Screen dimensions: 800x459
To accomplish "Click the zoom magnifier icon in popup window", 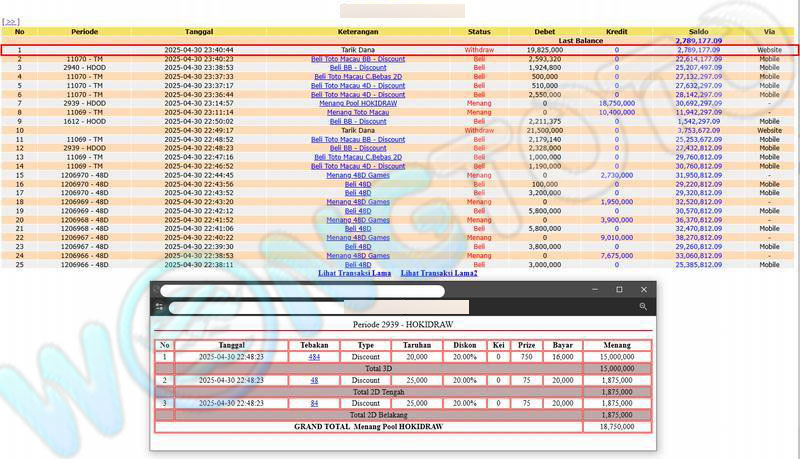I will (x=644, y=307).
